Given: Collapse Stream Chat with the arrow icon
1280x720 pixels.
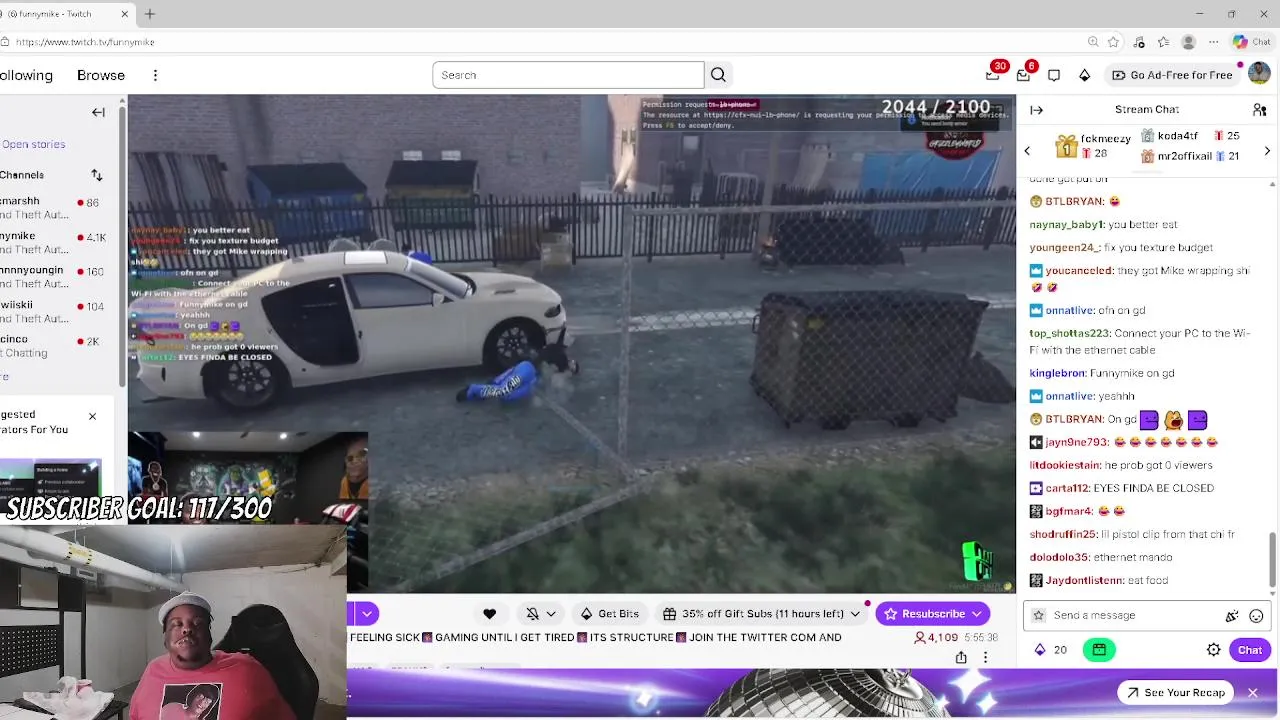Looking at the screenshot, I should point(1036,110).
